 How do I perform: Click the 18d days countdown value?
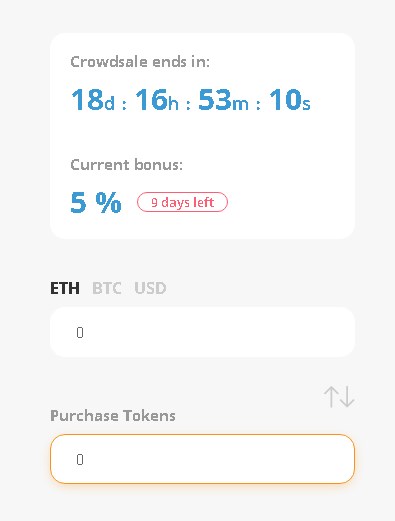93,99
